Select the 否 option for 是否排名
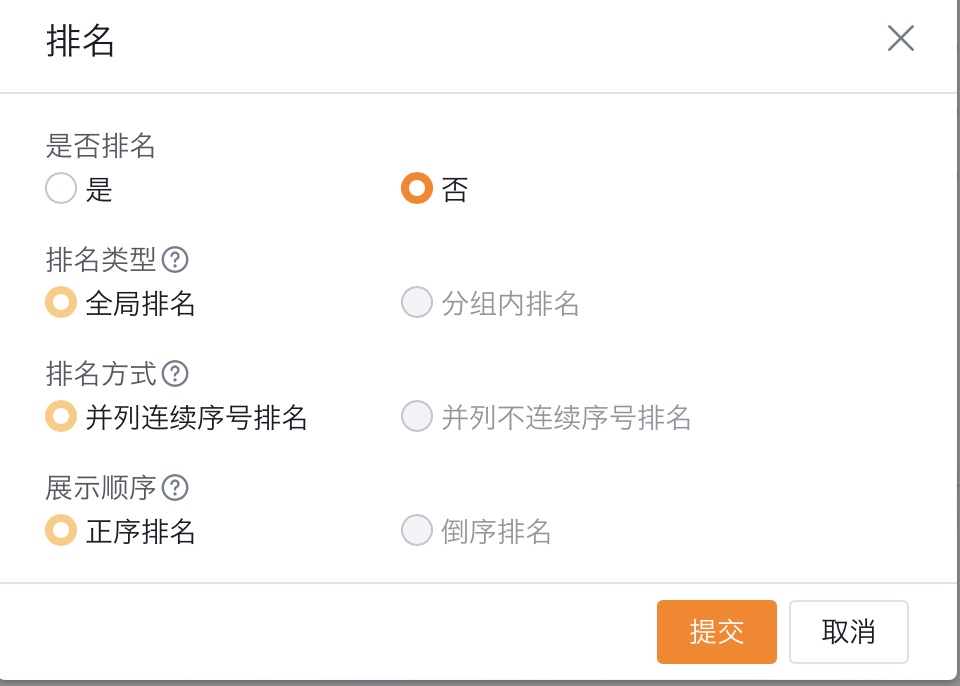This screenshot has height=686, width=960. pyautogui.click(x=416, y=188)
